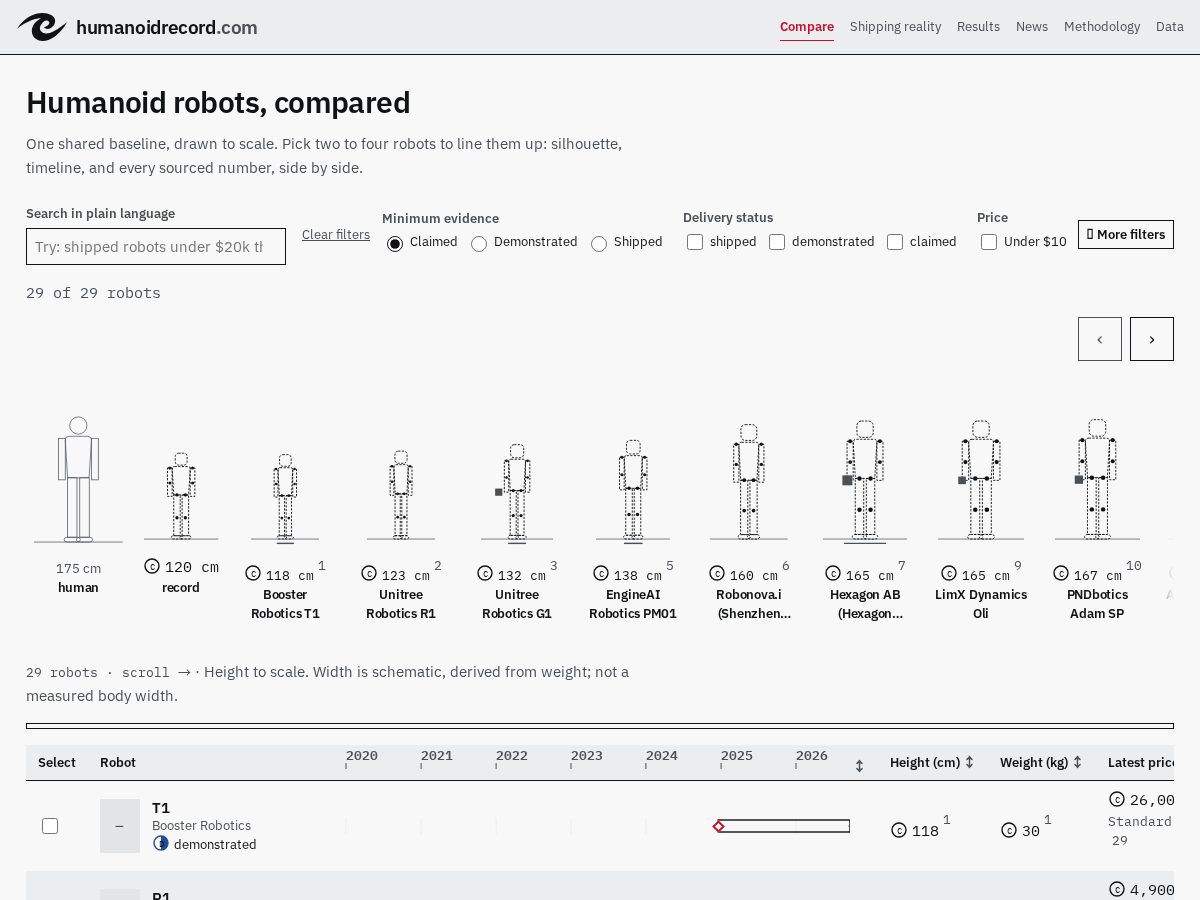Image resolution: width=1200 pixels, height=900 pixels.
Task: Go to the Results page
Action: coord(978,27)
